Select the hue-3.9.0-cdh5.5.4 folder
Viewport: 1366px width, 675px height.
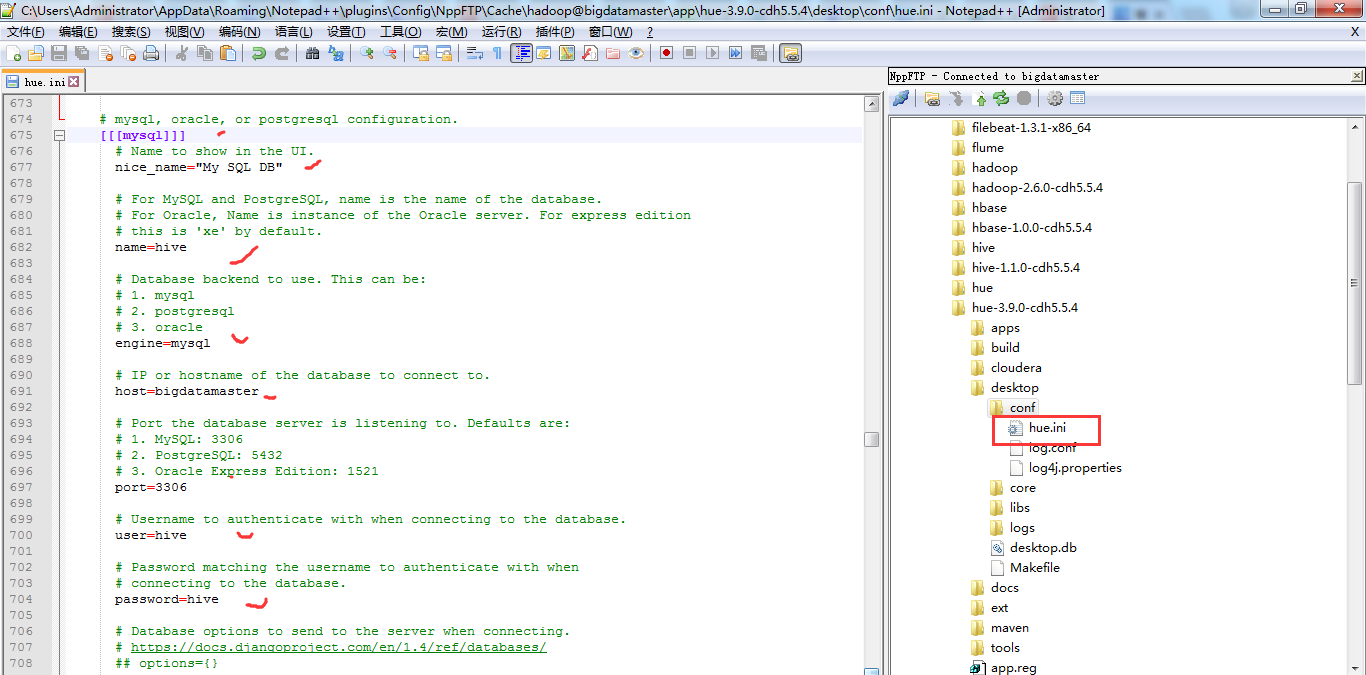coord(1025,308)
